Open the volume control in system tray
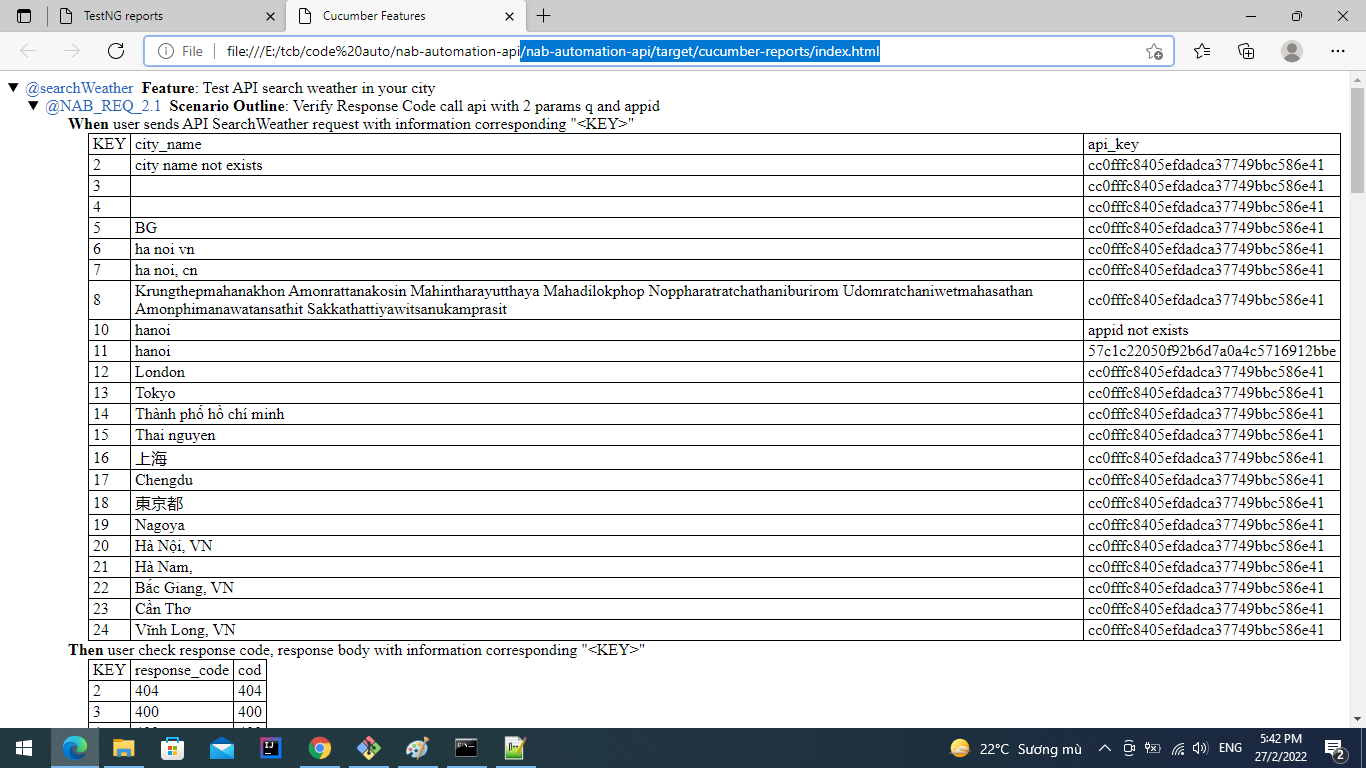The width and height of the screenshot is (1366, 768). 1199,748
